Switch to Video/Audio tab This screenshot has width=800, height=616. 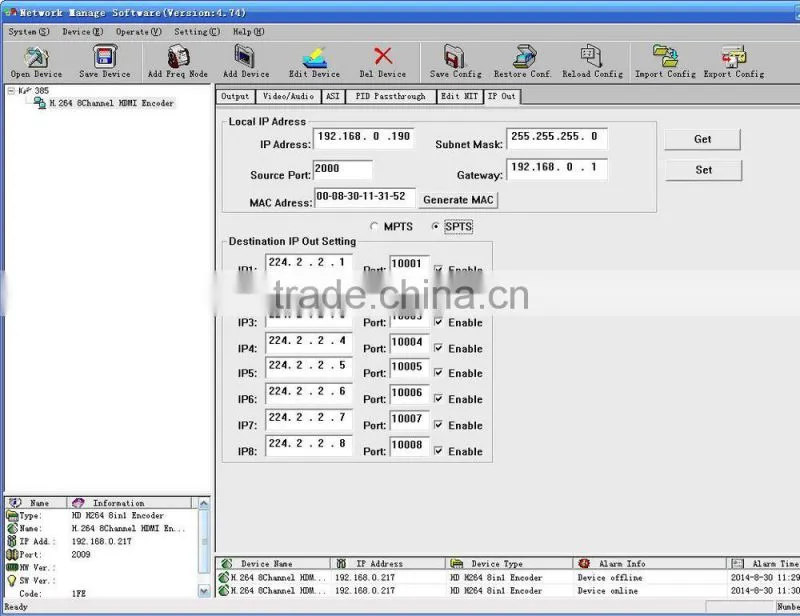pos(288,96)
